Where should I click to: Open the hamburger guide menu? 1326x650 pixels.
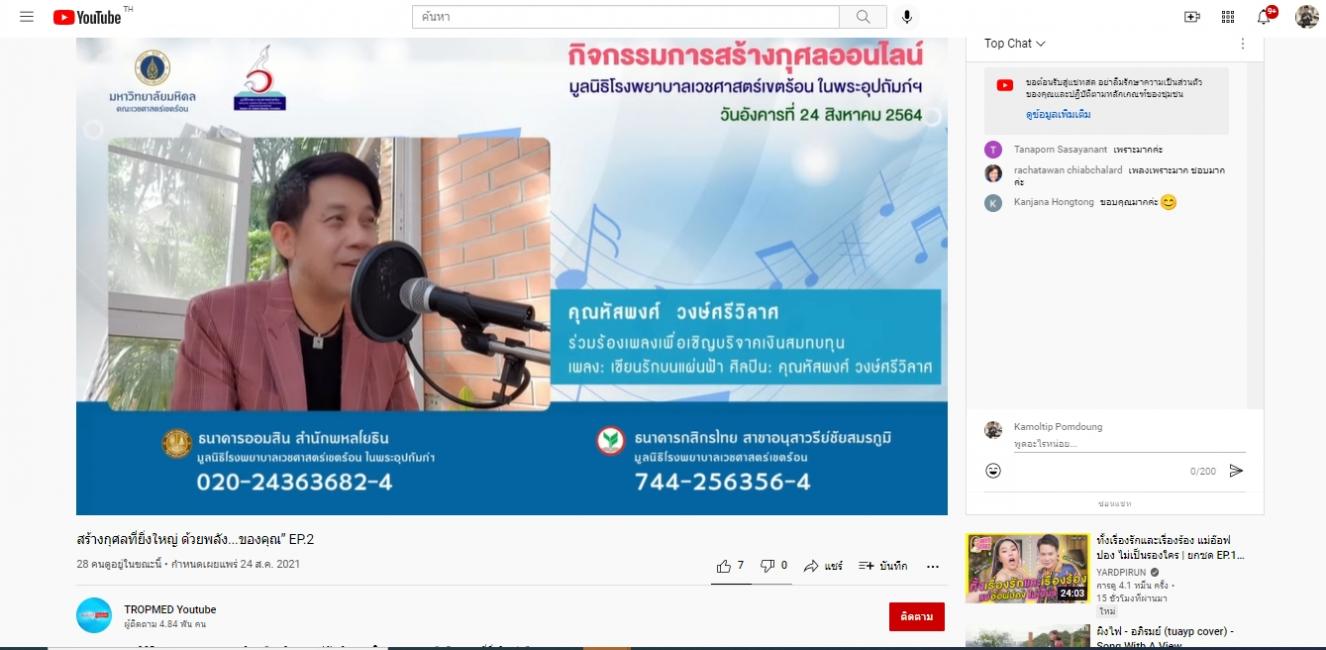click(x=27, y=17)
